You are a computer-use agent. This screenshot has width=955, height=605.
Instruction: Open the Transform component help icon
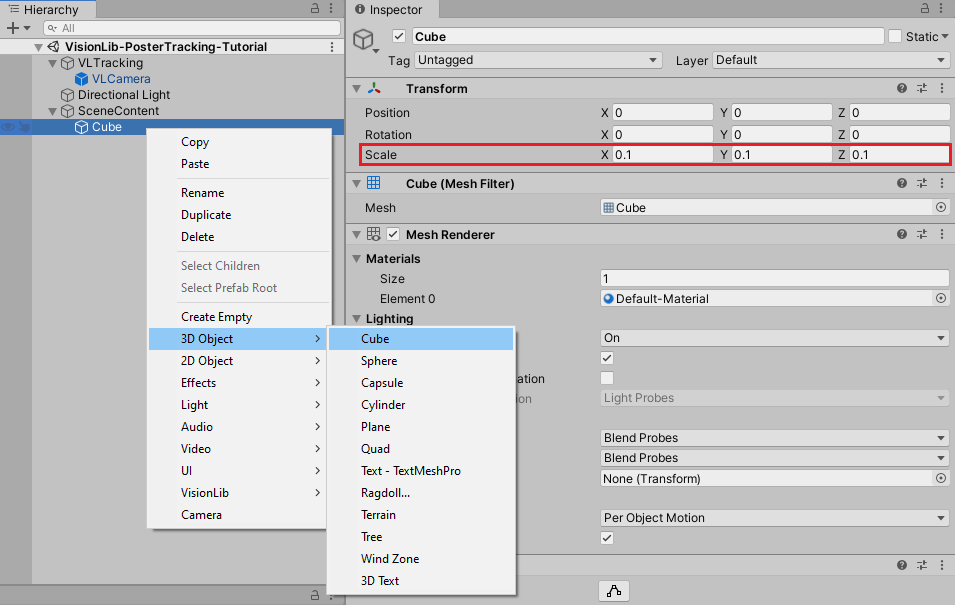902,89
